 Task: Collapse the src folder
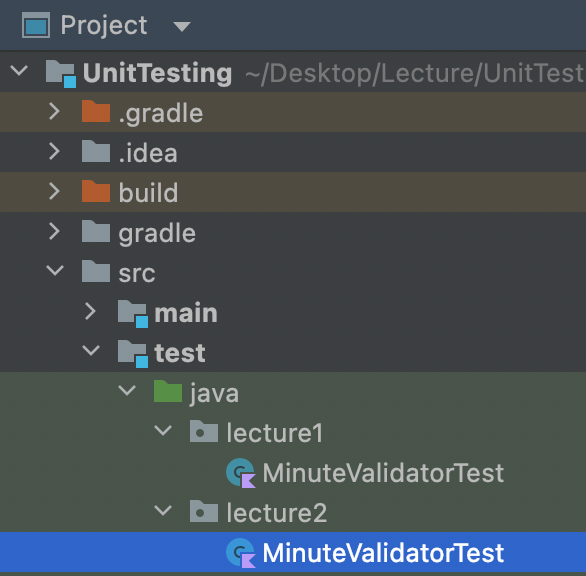[x=55, y=270]
